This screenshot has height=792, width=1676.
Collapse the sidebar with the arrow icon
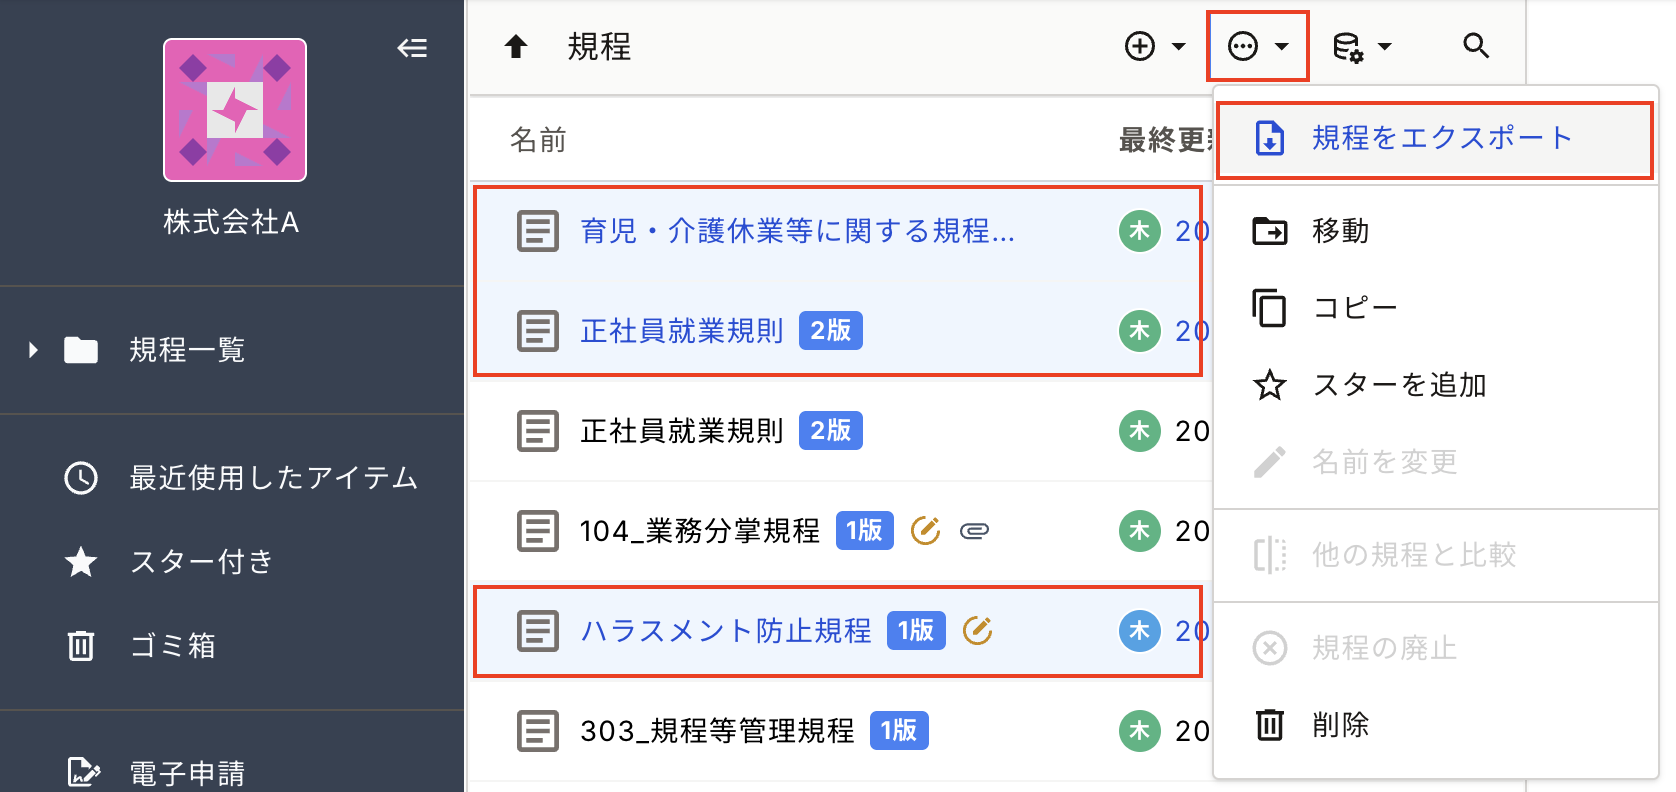(412, 47)
